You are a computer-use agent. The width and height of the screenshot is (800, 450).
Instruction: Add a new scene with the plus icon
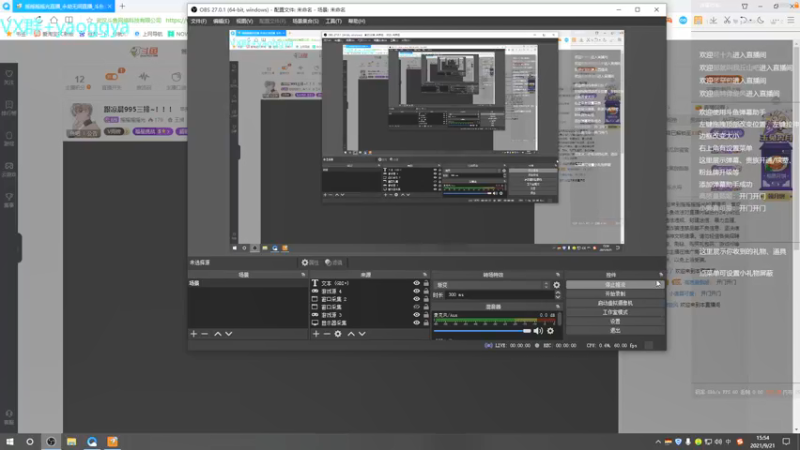pyautogui.click(x=193, y=334)
